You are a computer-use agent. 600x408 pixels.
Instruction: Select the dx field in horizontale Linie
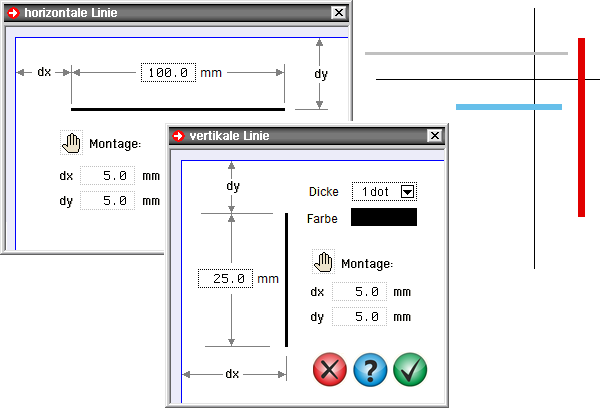[107, 175]
